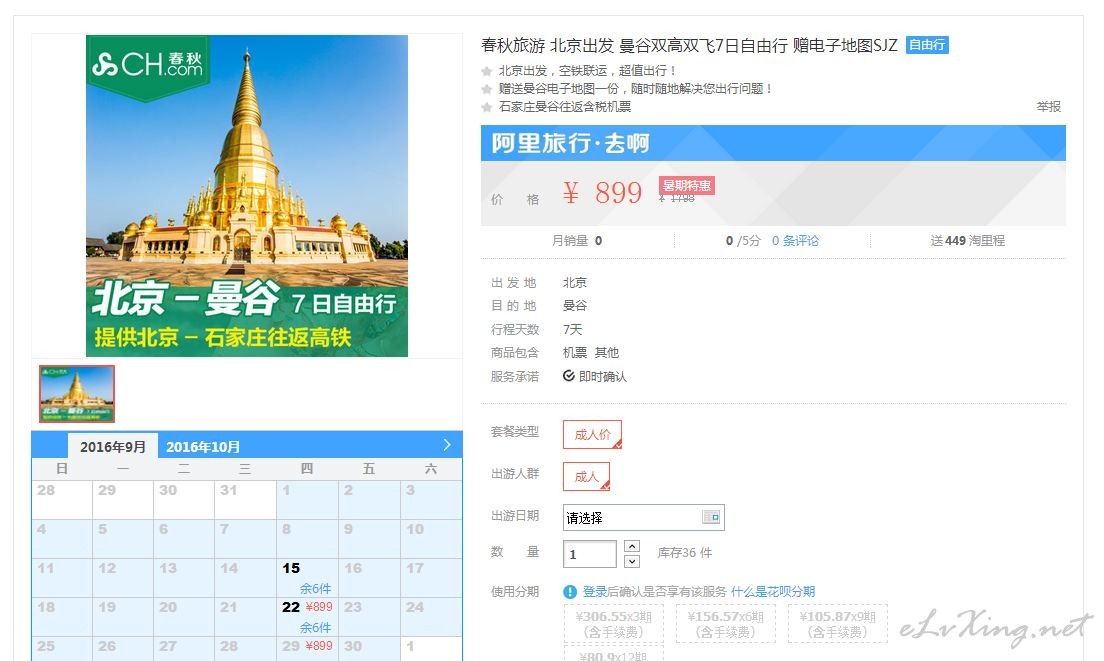
Task: Click the Bangkok temple thumbnail image
Action: point(77,393)
